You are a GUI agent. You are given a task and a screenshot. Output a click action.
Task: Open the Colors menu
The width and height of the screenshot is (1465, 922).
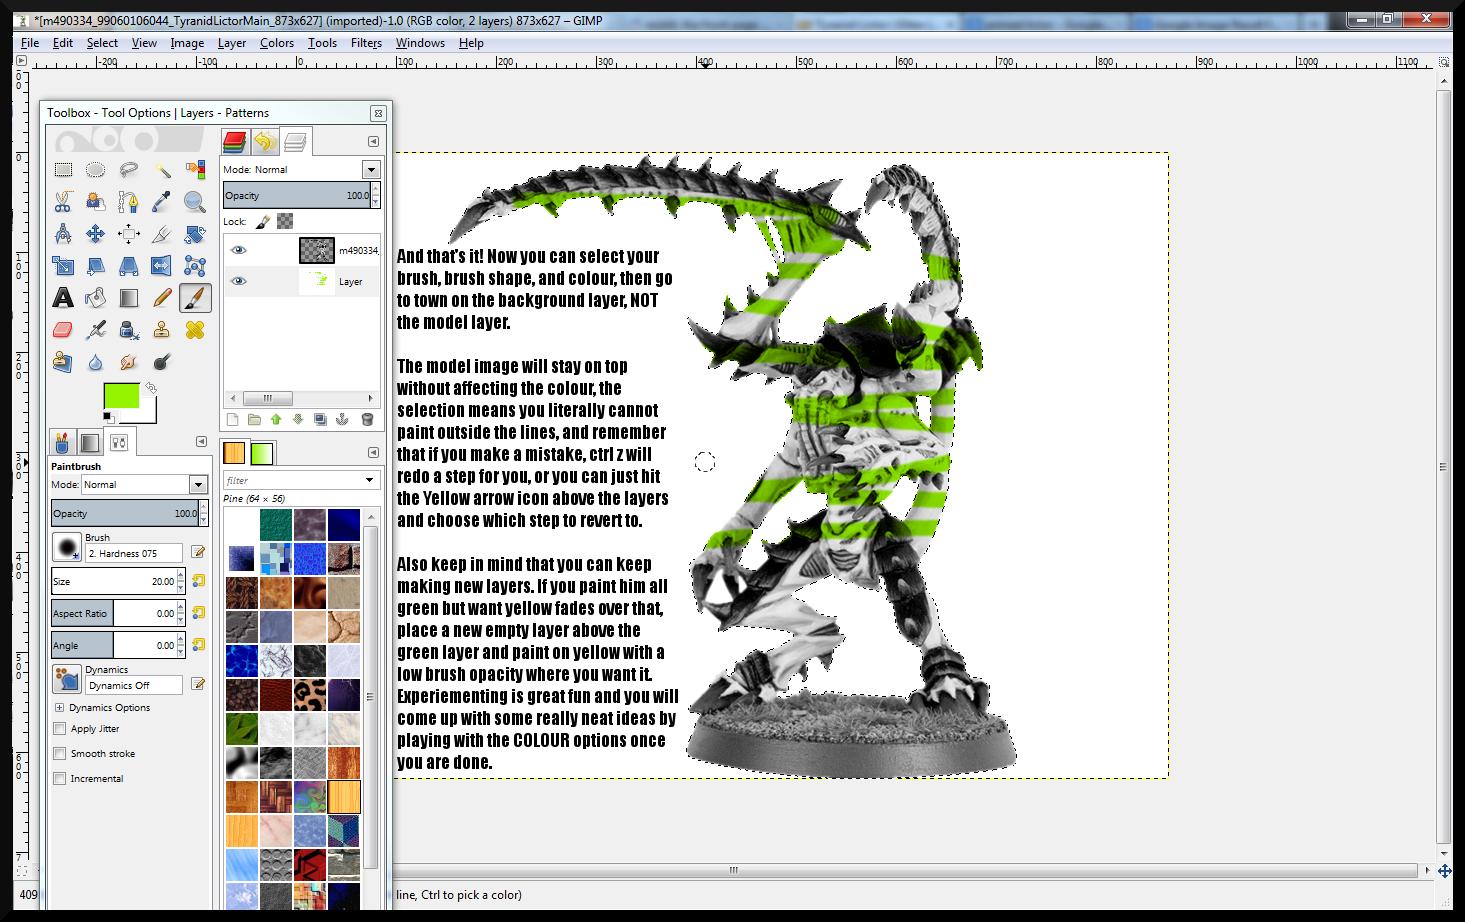[277, 43]
